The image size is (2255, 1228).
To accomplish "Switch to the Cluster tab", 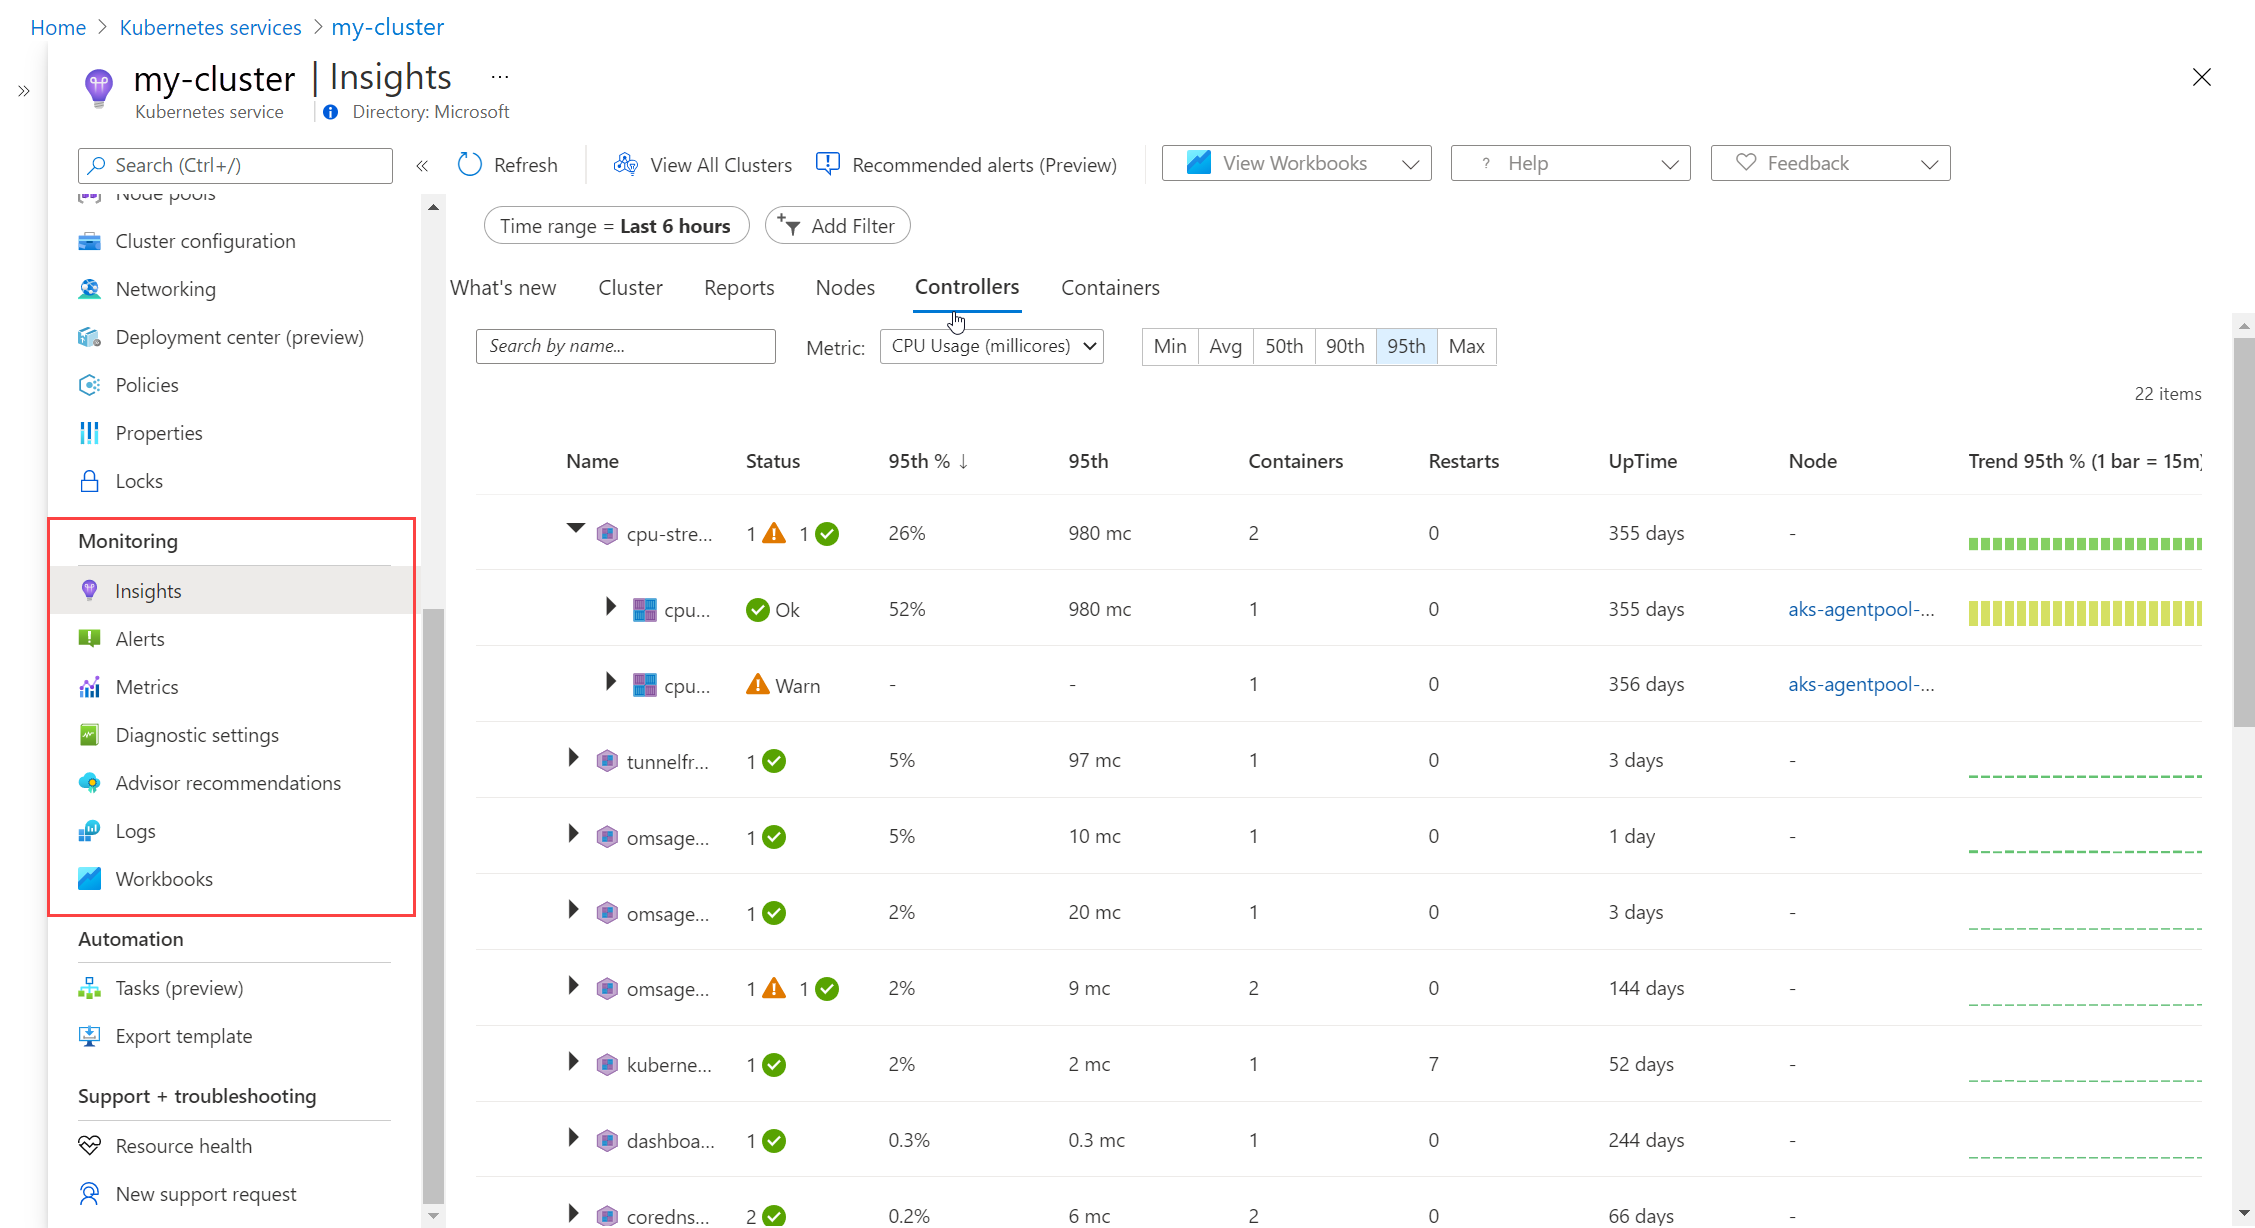I will 630,288.
